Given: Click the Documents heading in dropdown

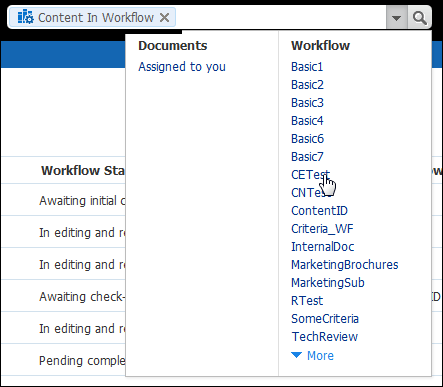Looking at the screenshot, I should (x=173, y=46).
